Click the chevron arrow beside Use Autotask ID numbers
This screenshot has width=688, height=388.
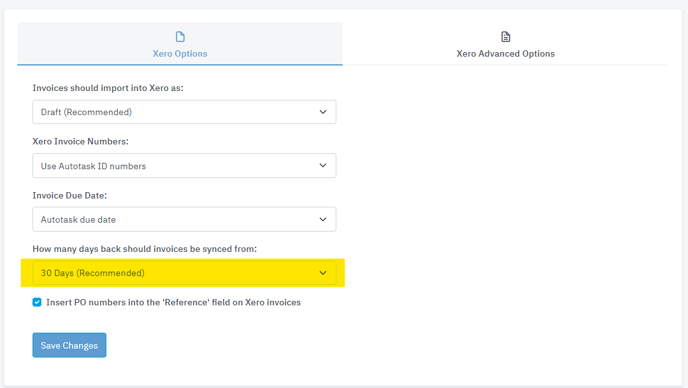point(323,165)
